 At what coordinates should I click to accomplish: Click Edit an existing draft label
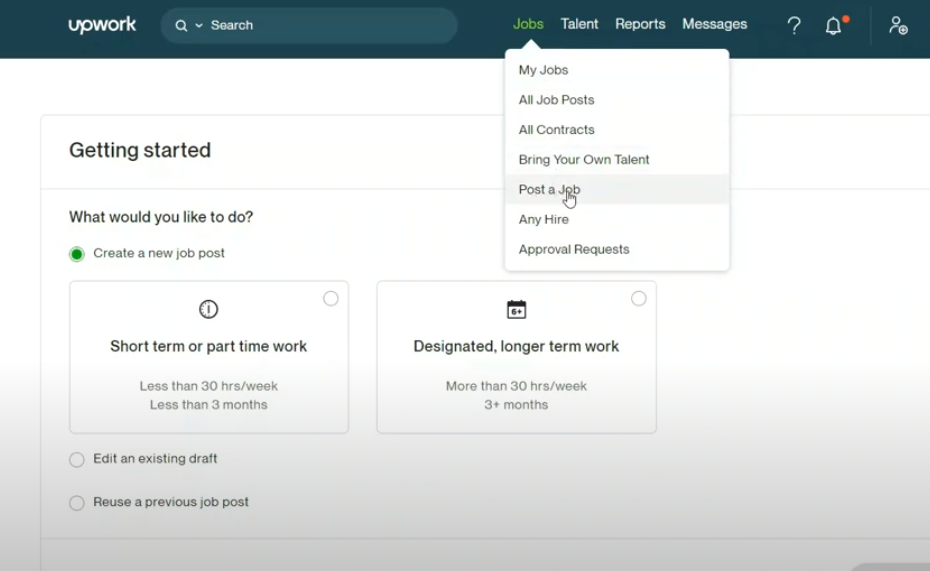coord(155,458)
